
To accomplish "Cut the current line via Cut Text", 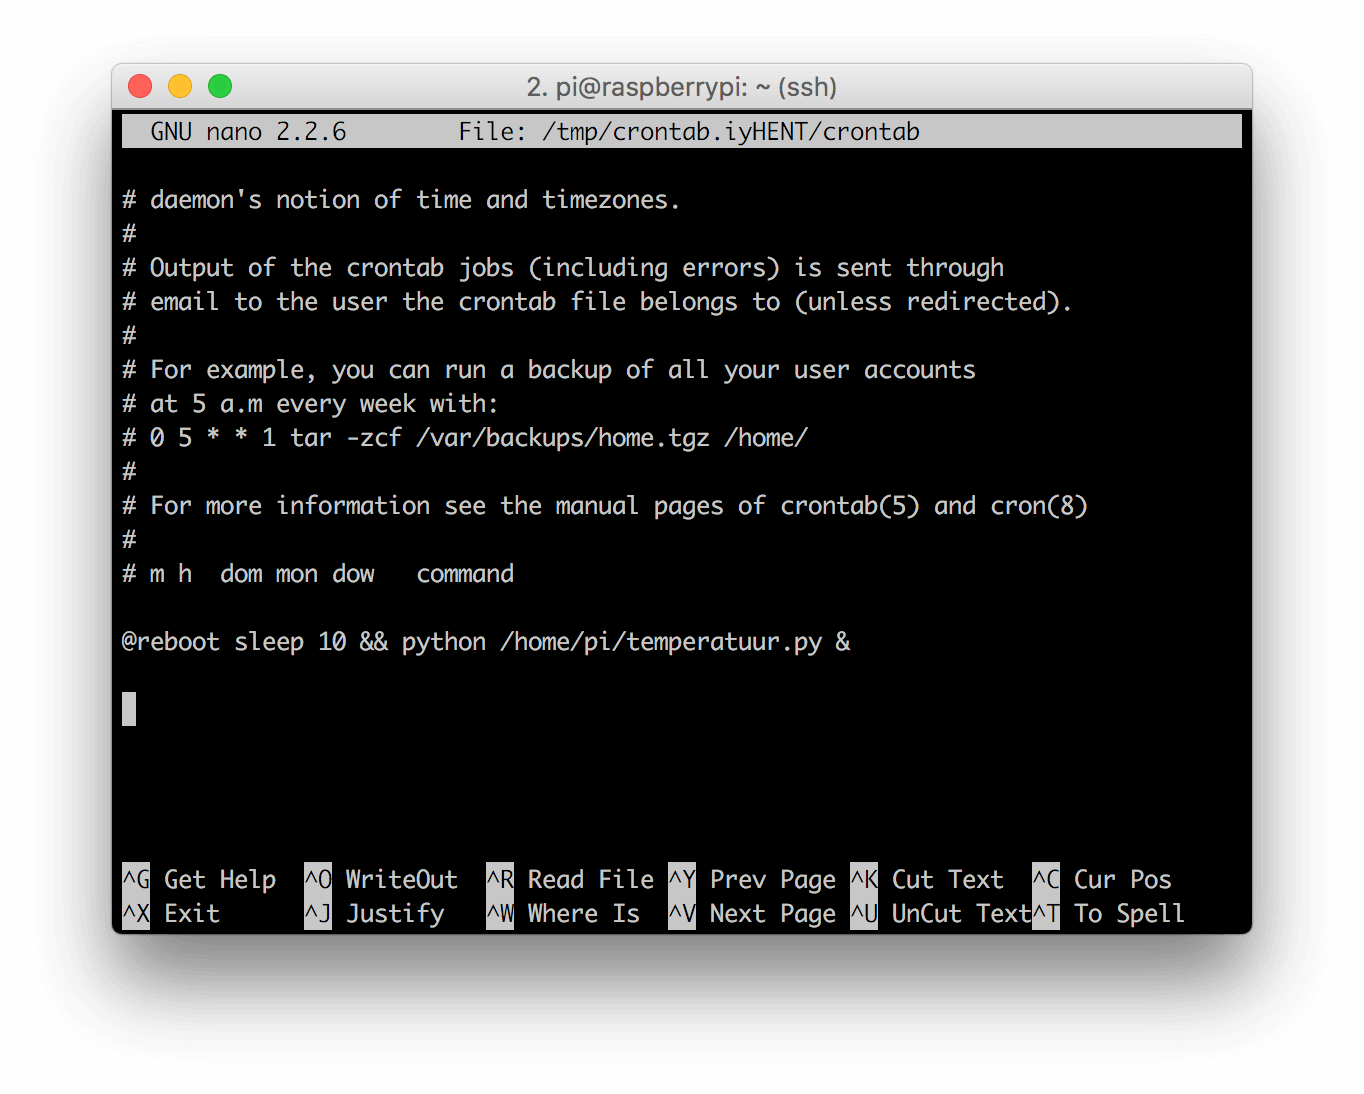I will click(x=946, y=879).
